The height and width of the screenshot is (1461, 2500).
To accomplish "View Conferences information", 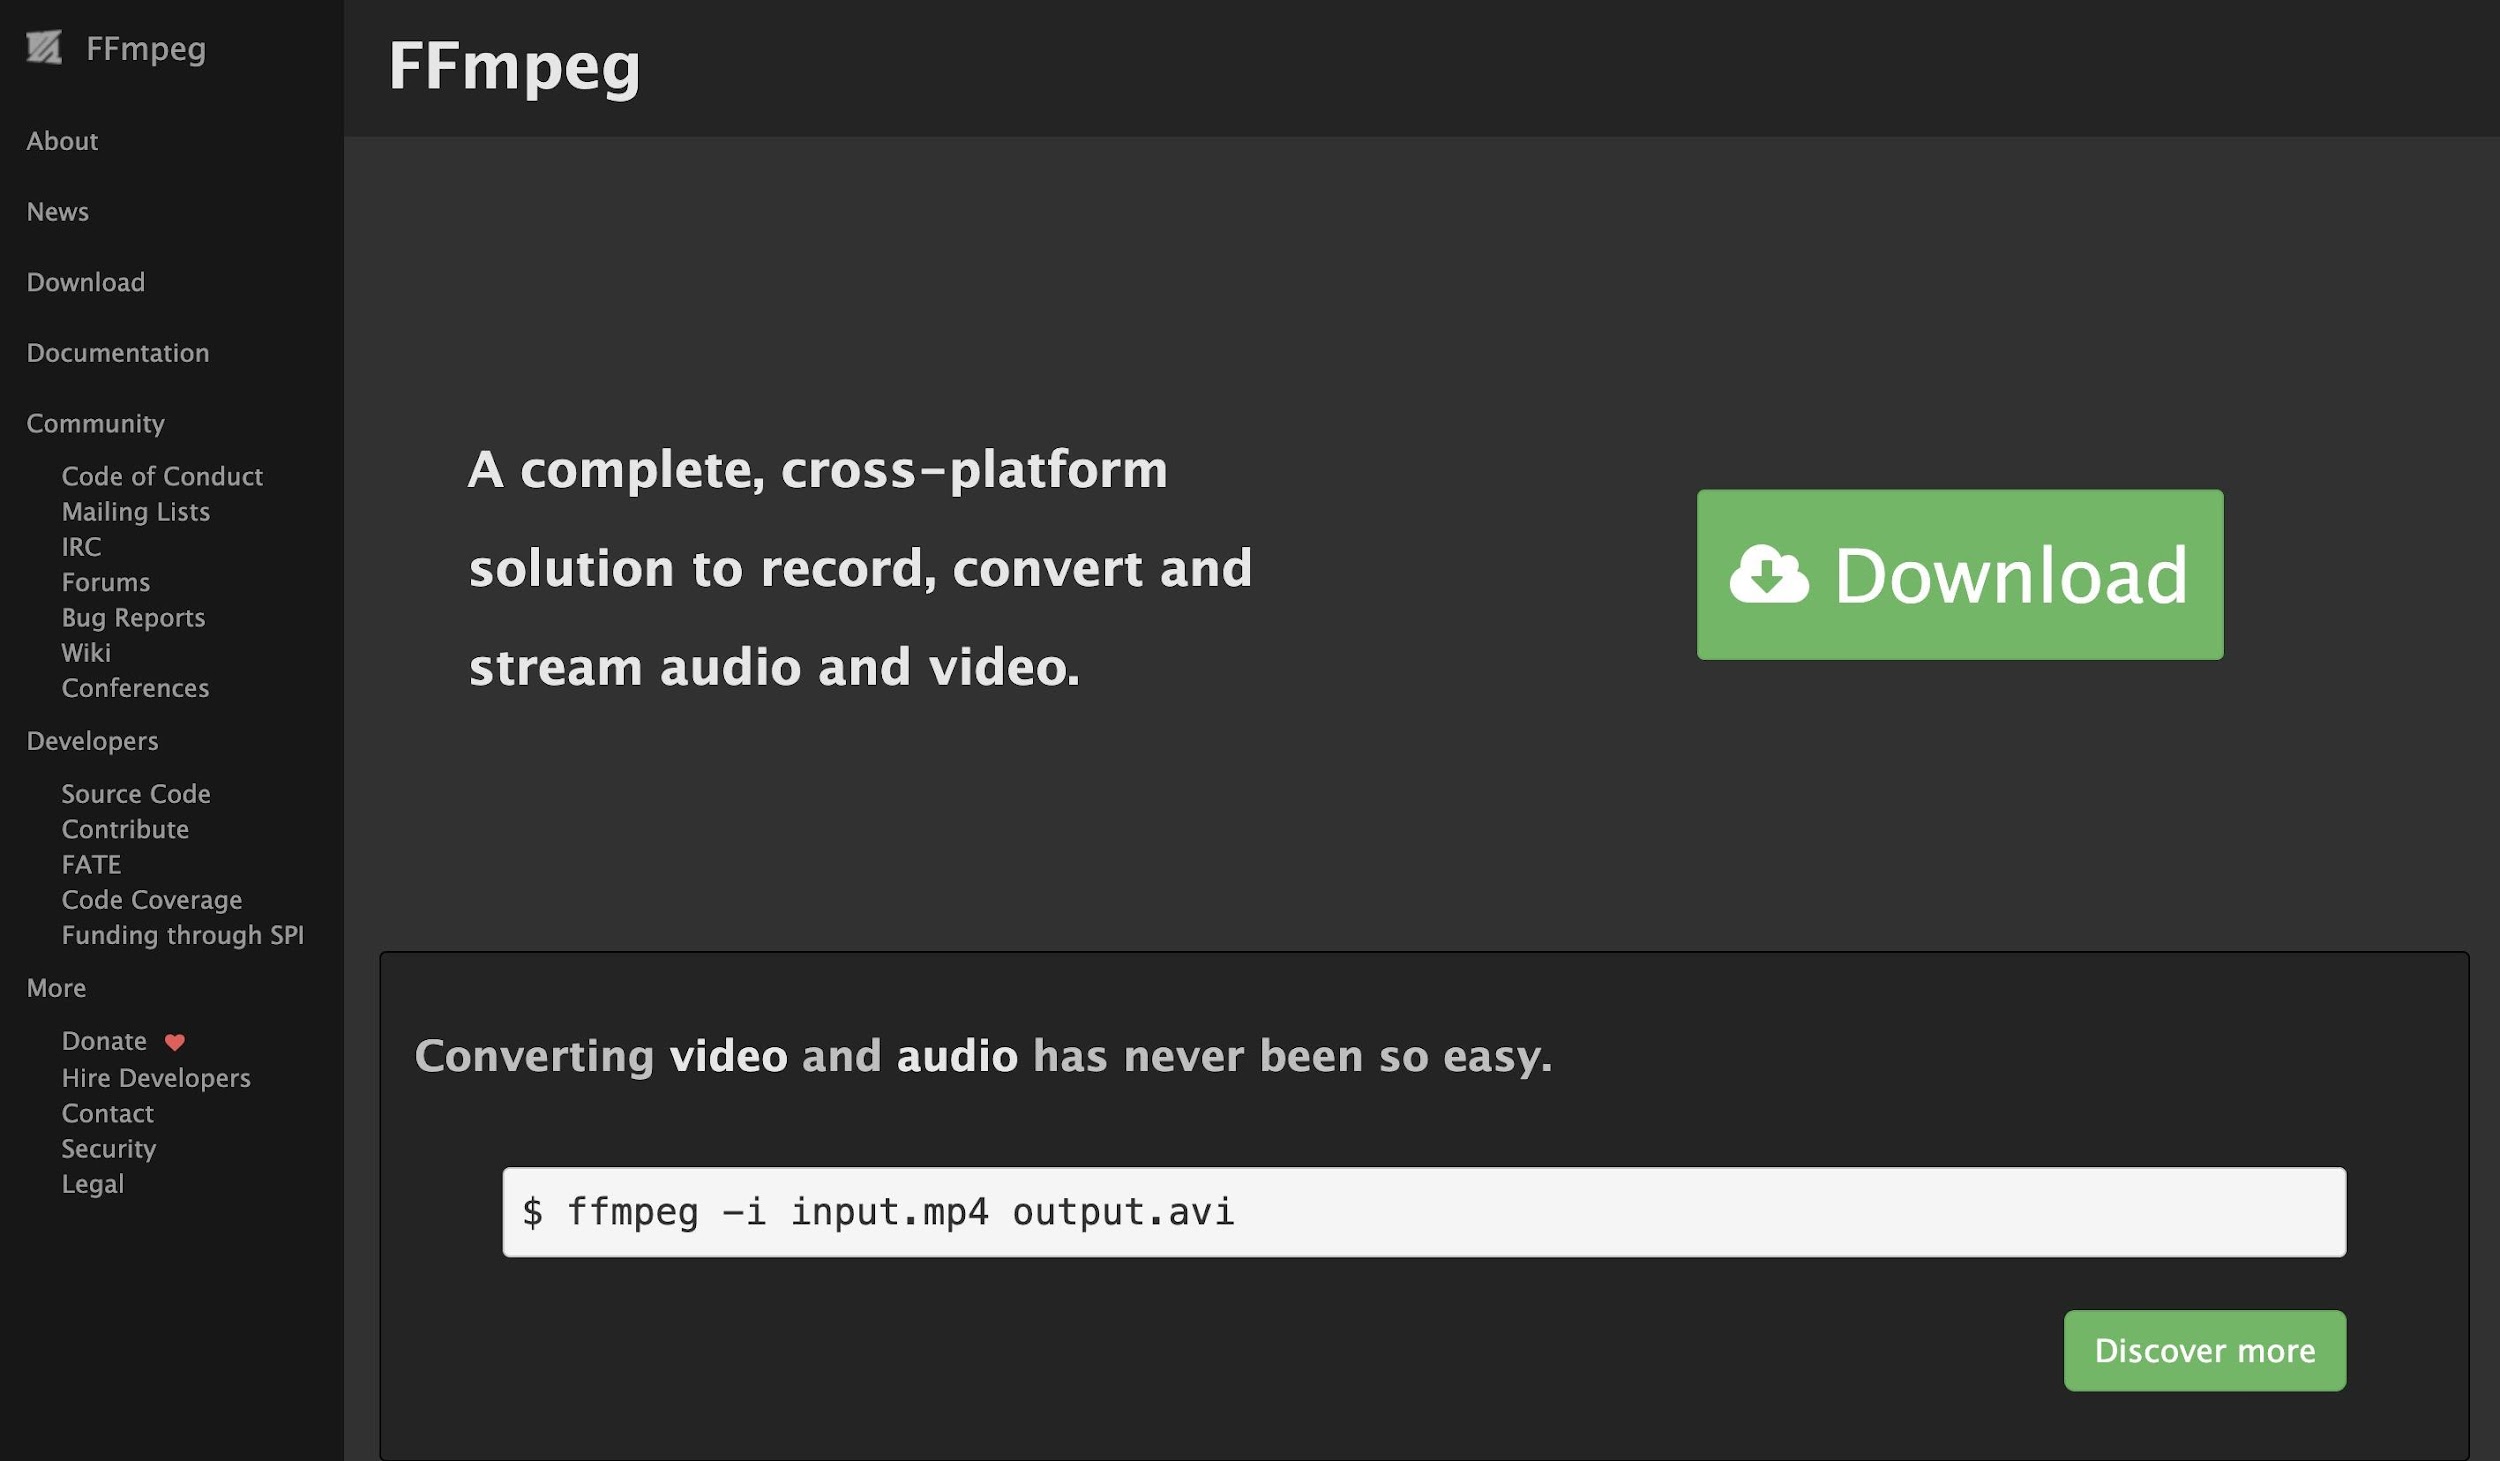I will pos(135,688).
